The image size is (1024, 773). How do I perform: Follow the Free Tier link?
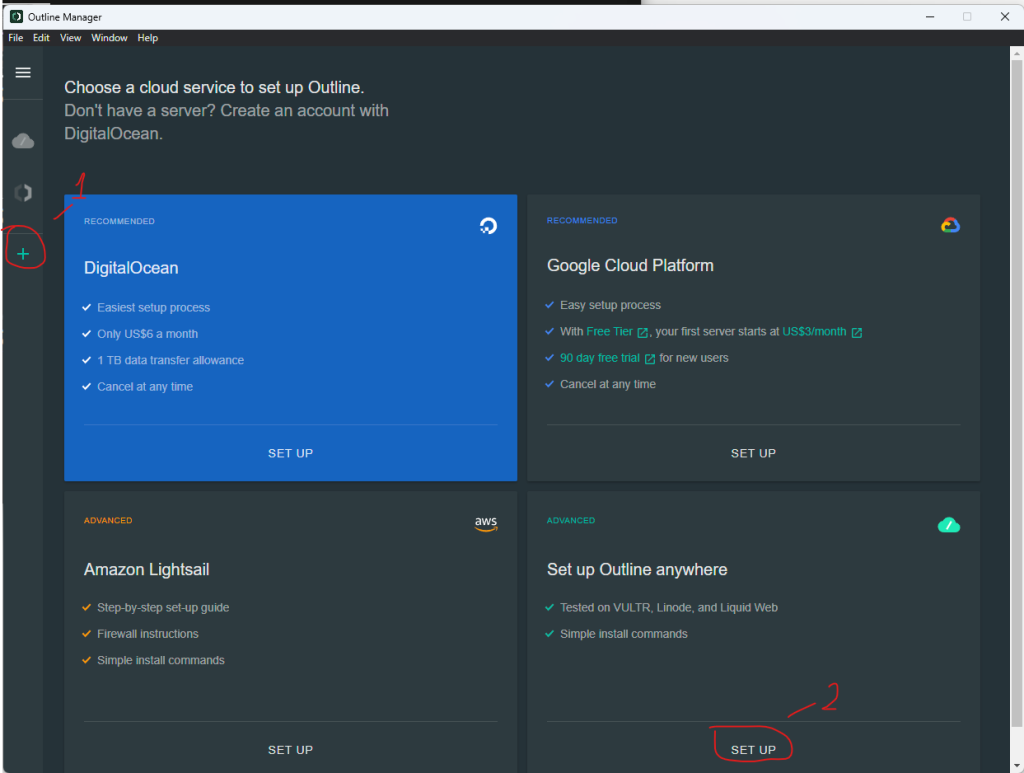tap(610, 332)
